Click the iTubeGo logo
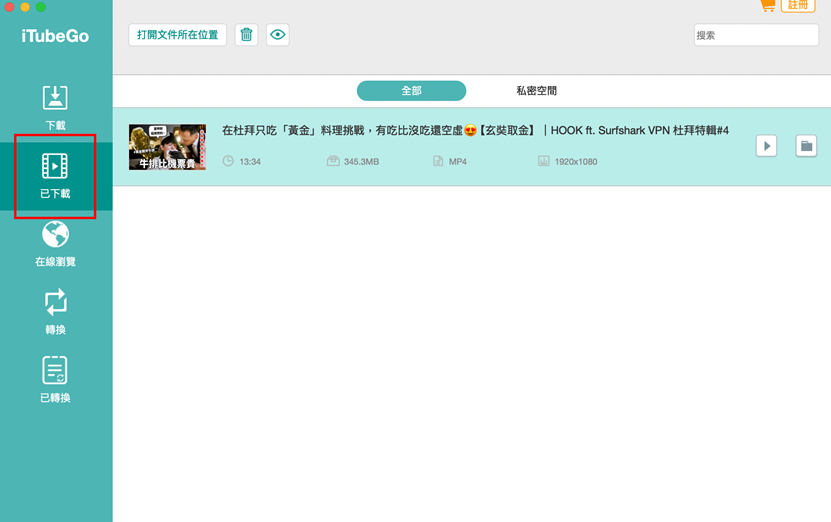This screenshot has width=831, height=522. point(55,36)
